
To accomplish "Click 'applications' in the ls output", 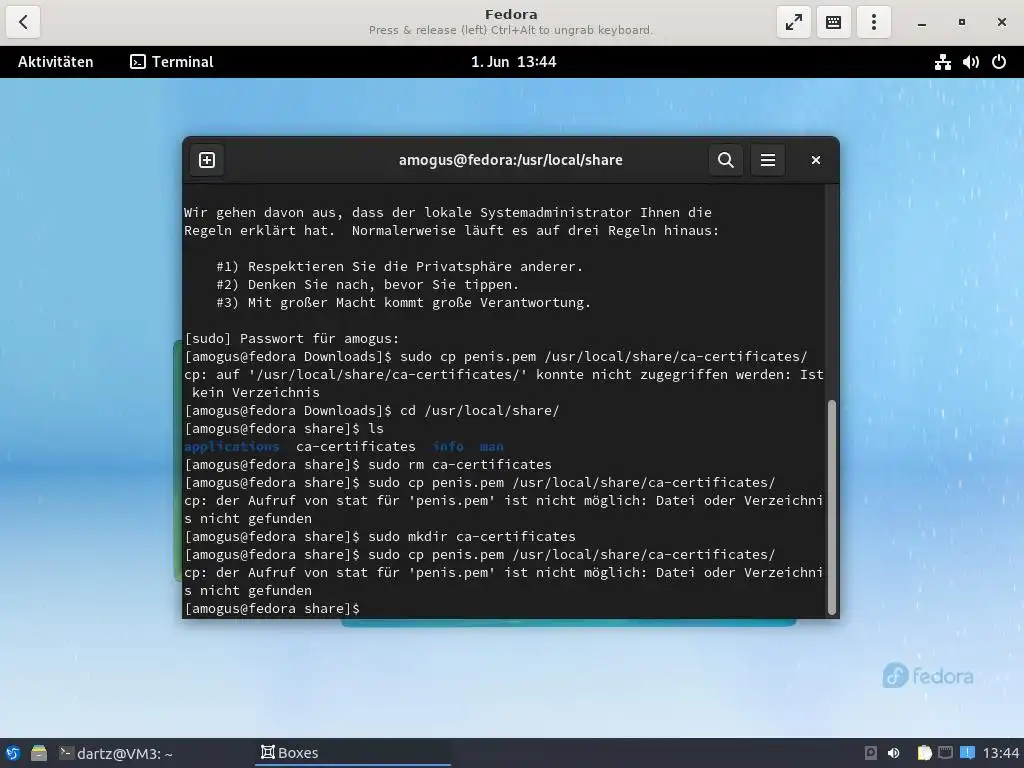I will point(232,447).
